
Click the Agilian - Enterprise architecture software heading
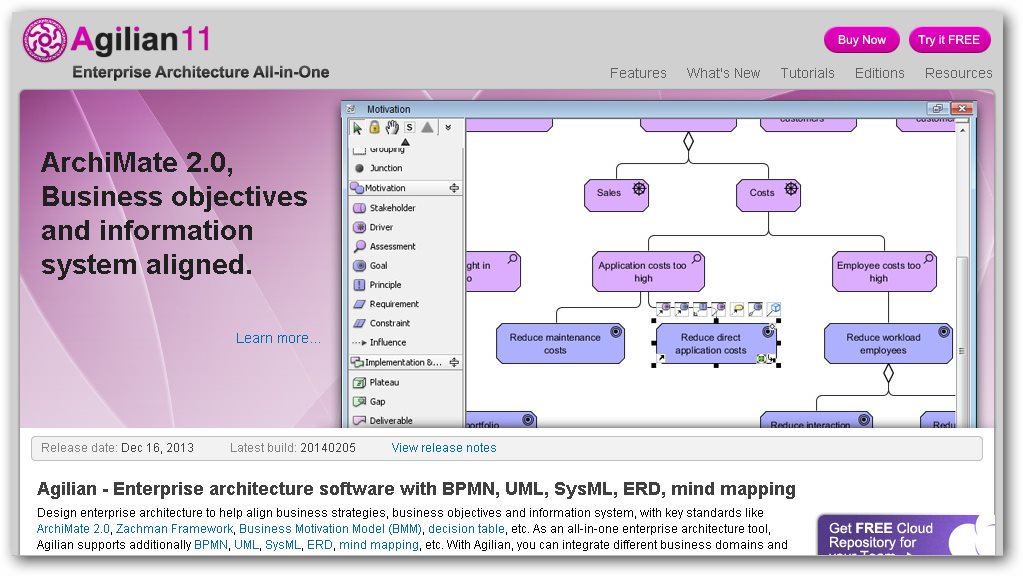tap(416, 489)
